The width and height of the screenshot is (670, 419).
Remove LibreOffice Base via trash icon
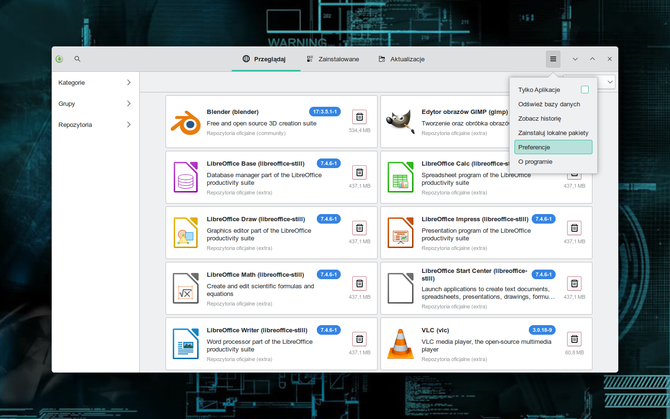pos(359,172)
